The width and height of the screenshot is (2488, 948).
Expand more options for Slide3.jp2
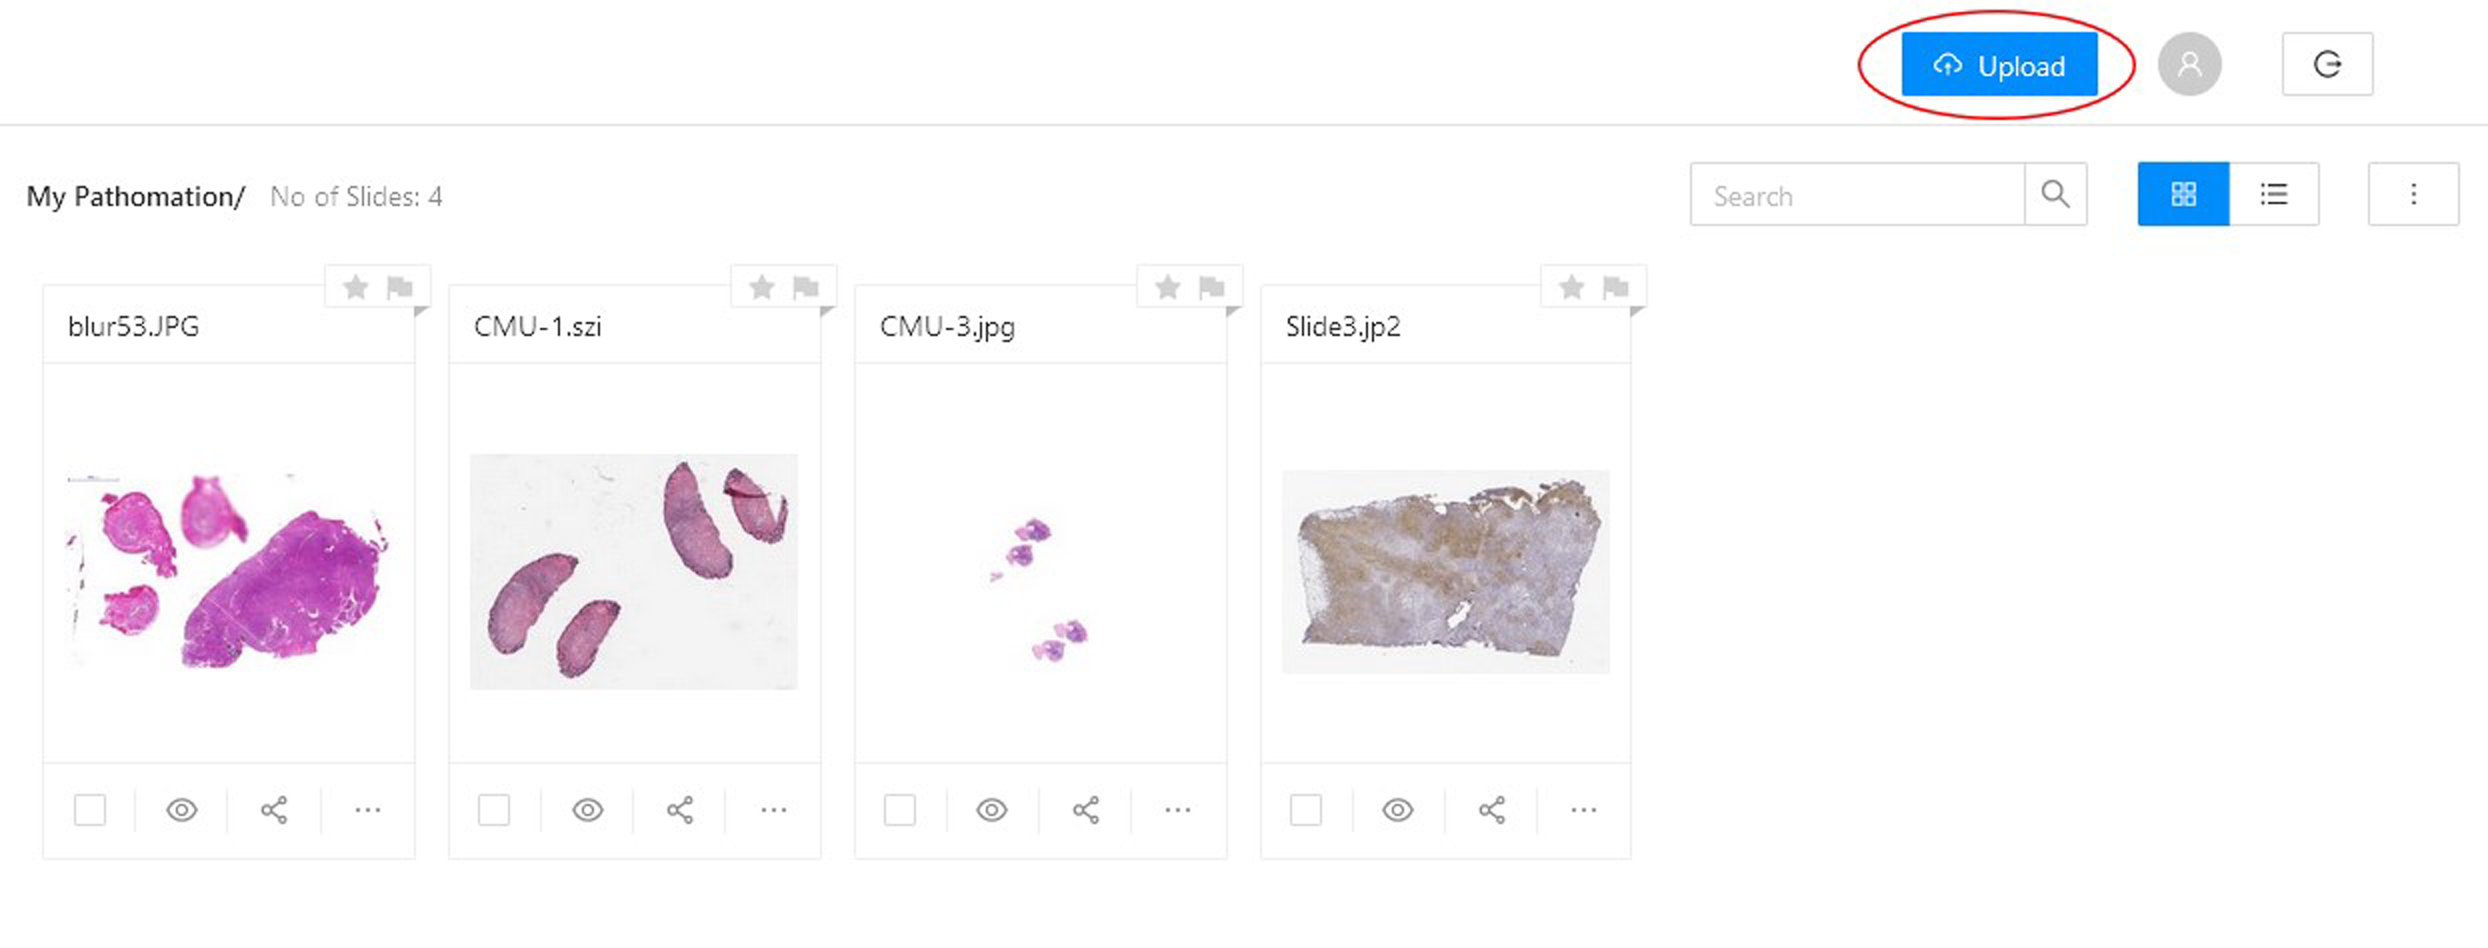coord(1584,810)
